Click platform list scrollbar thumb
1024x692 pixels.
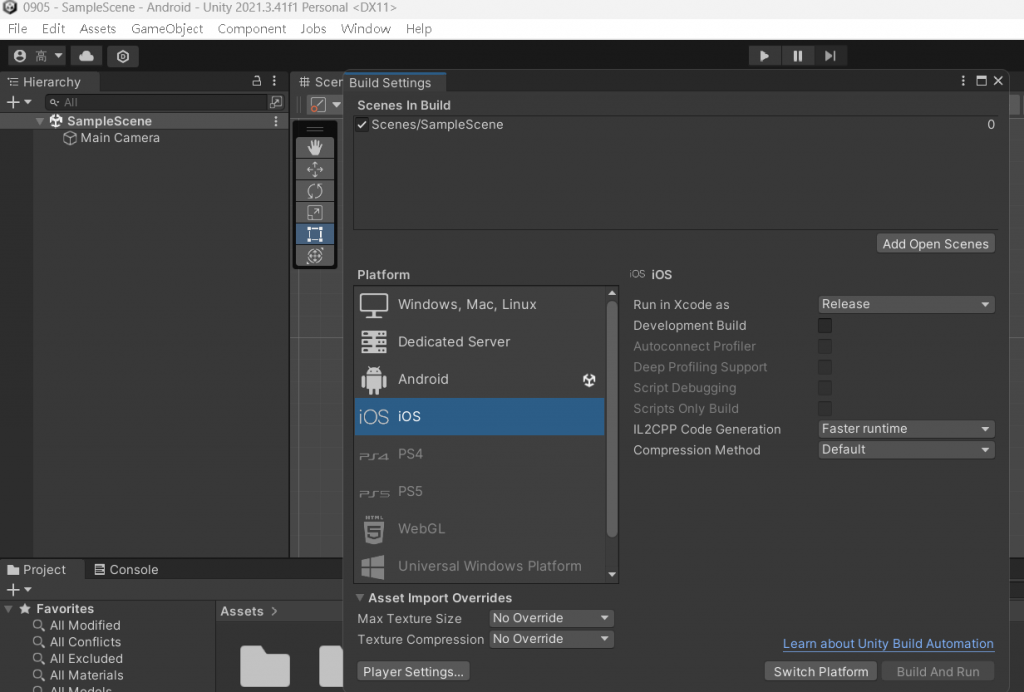click(x=612, y=418)
